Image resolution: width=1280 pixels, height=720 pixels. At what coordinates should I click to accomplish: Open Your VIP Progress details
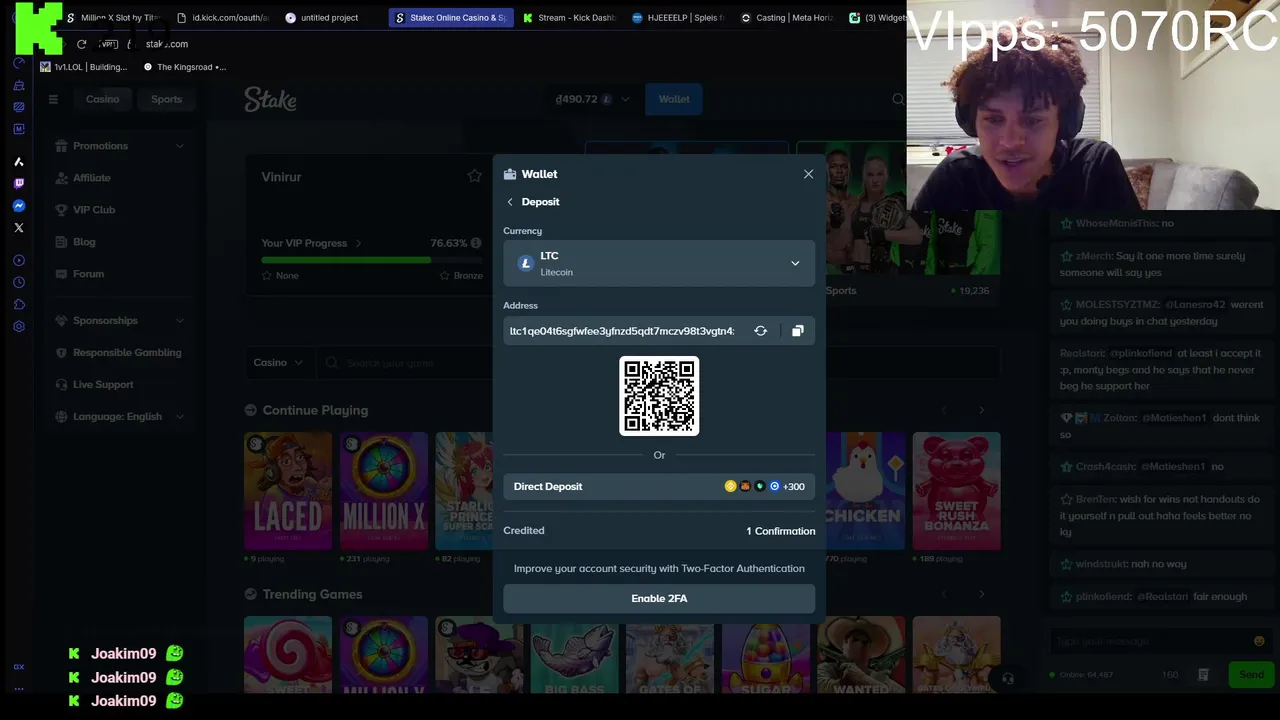click(311, 243)
